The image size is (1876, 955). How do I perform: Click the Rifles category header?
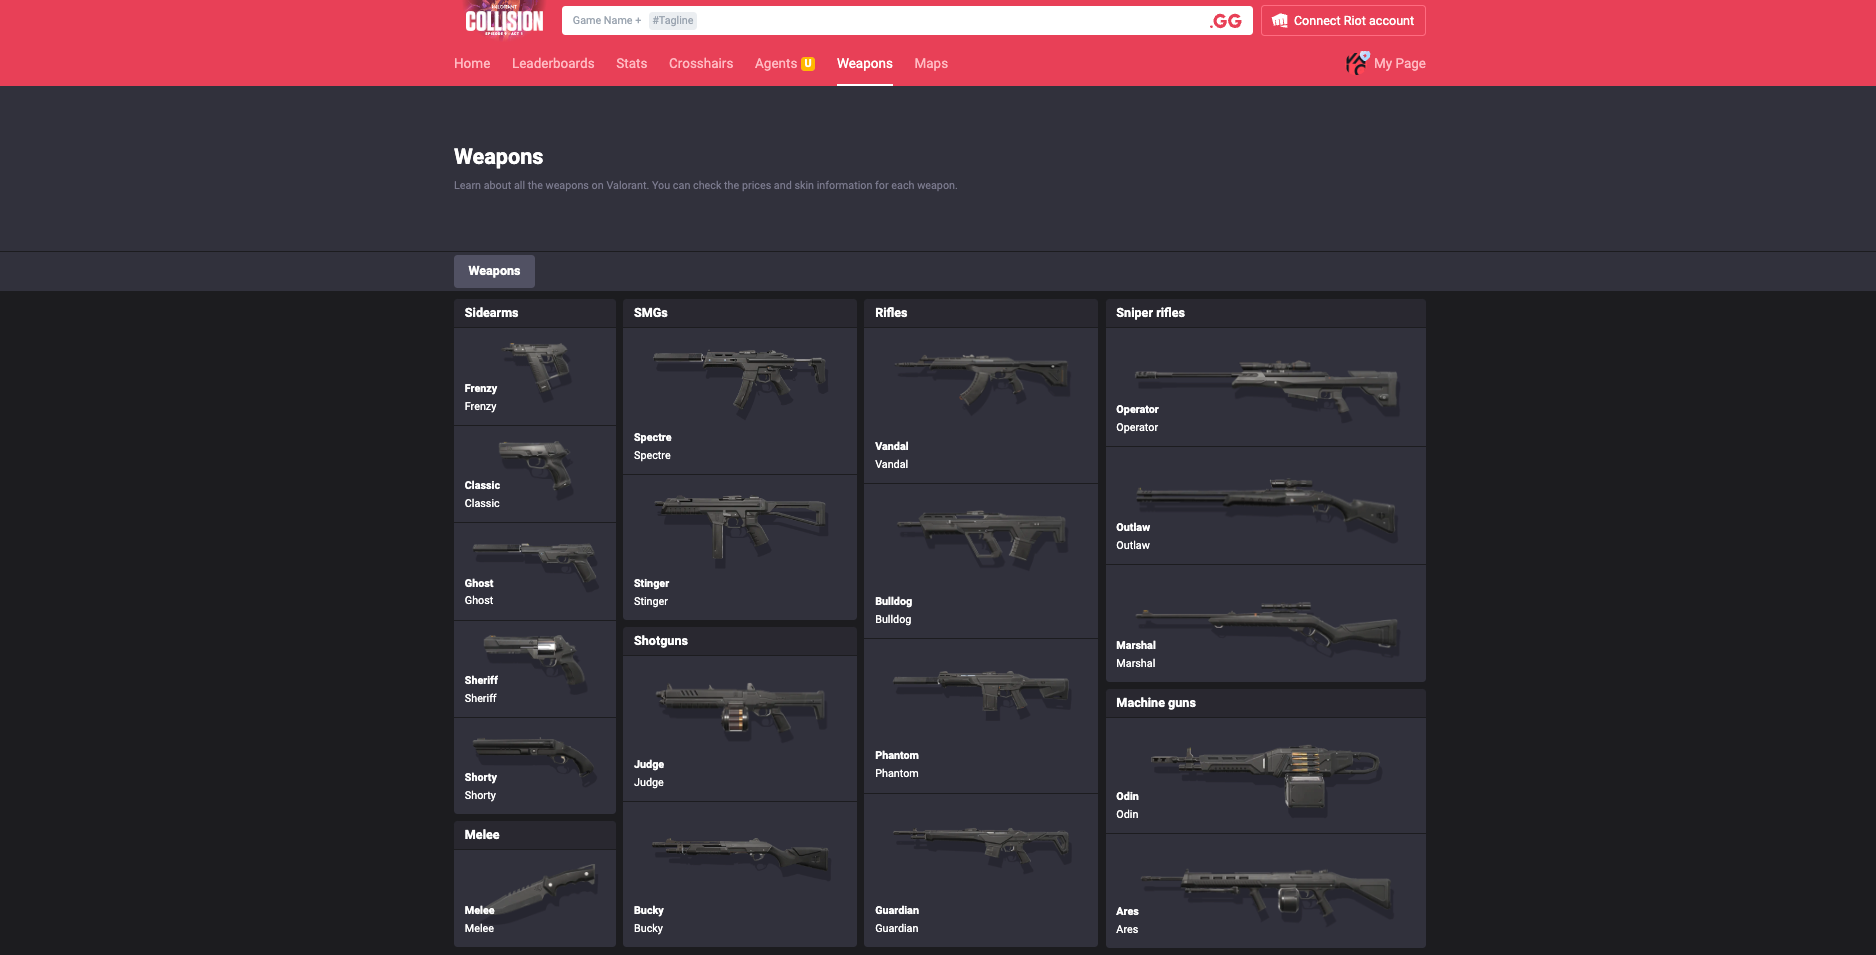[x=981, y=313]
